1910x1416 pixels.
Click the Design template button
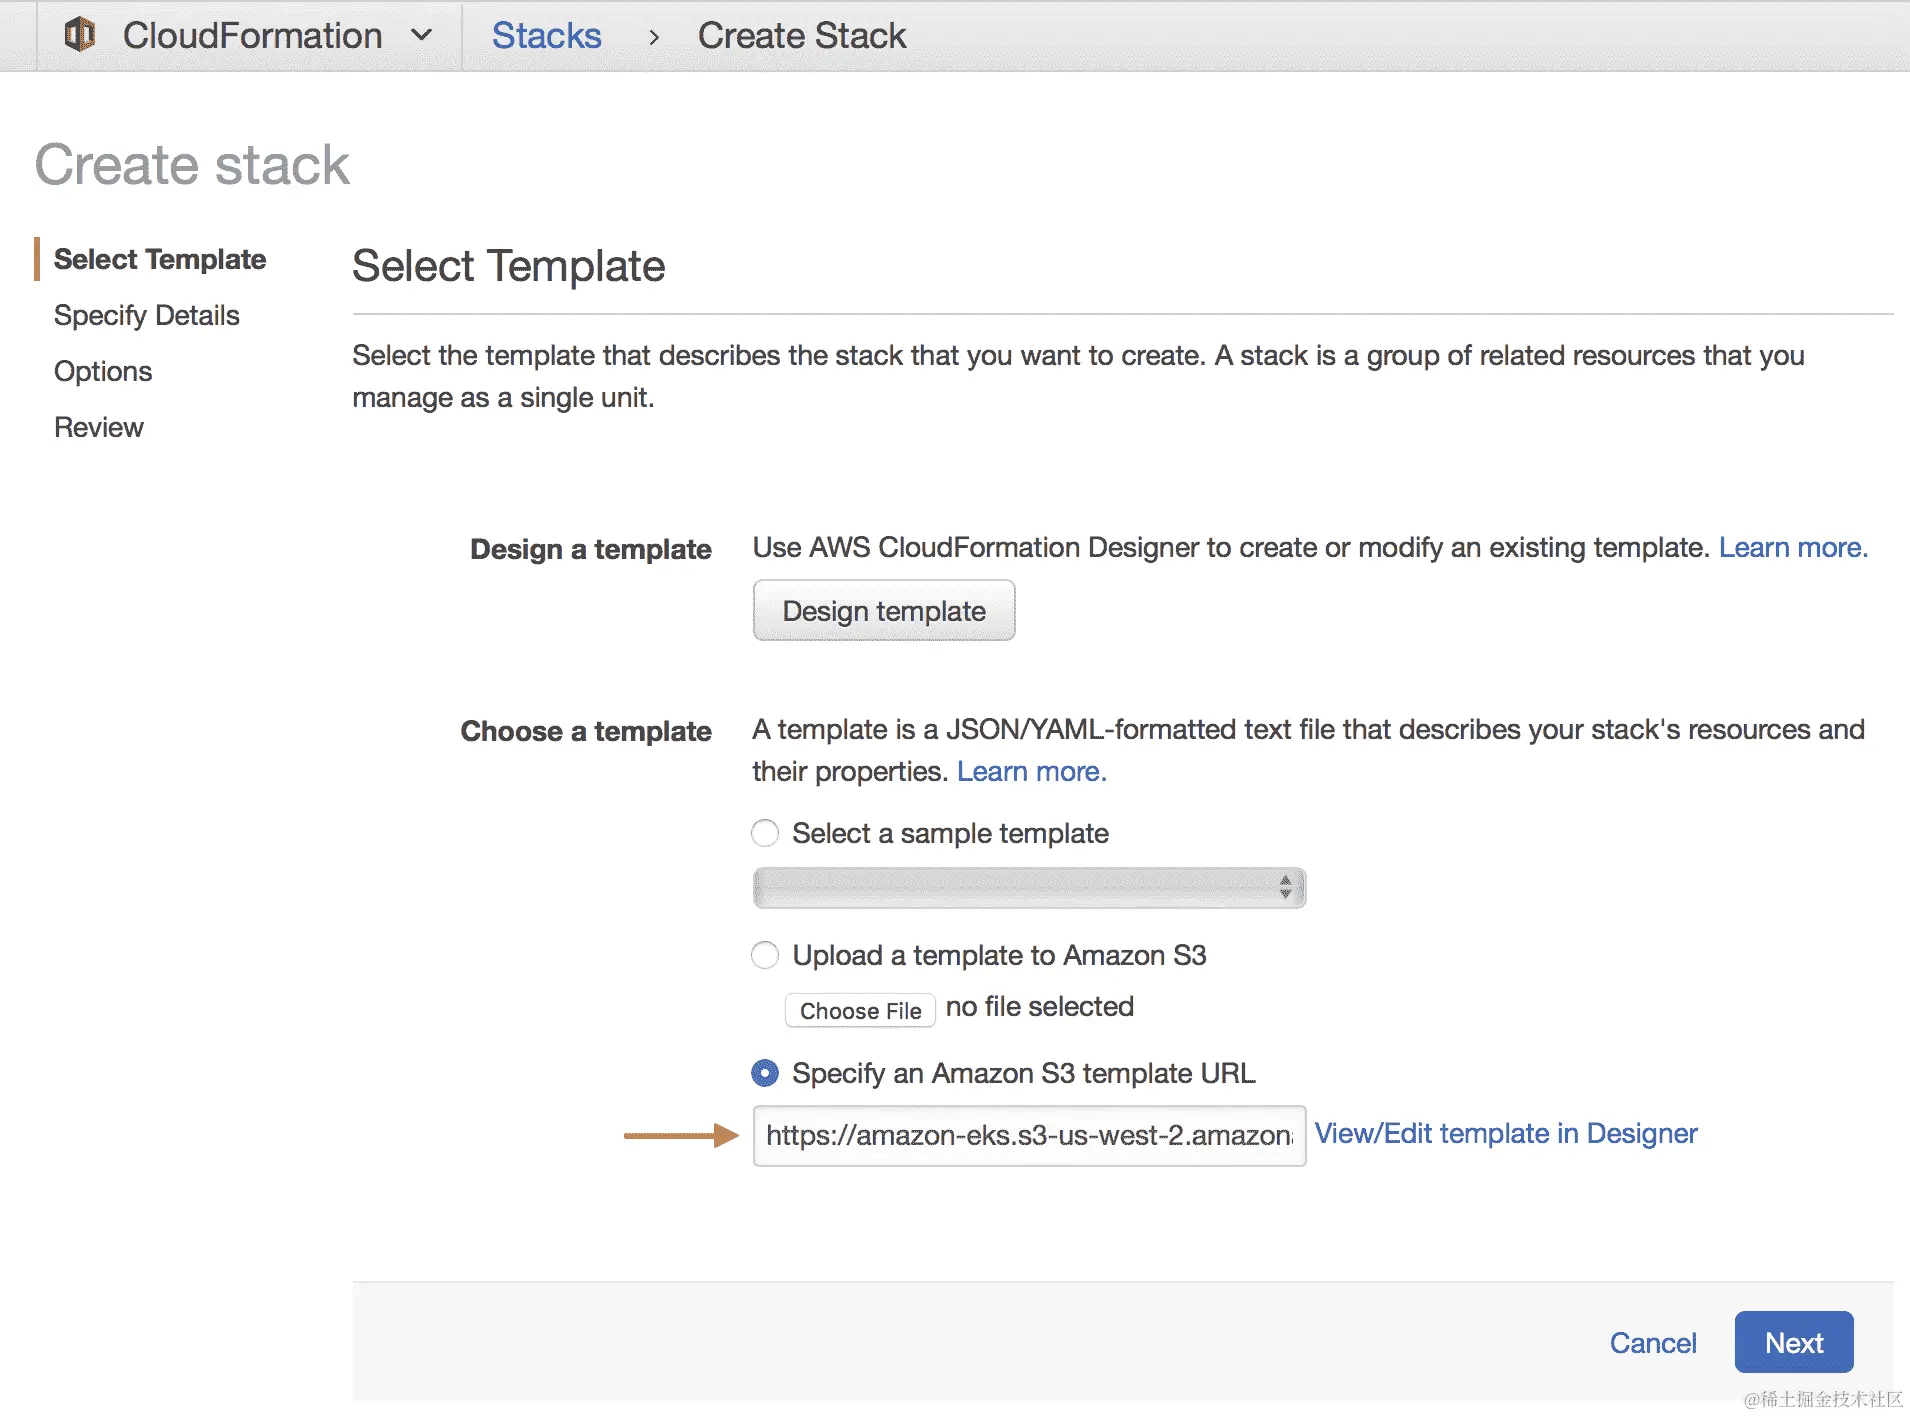tap(883, 611)
